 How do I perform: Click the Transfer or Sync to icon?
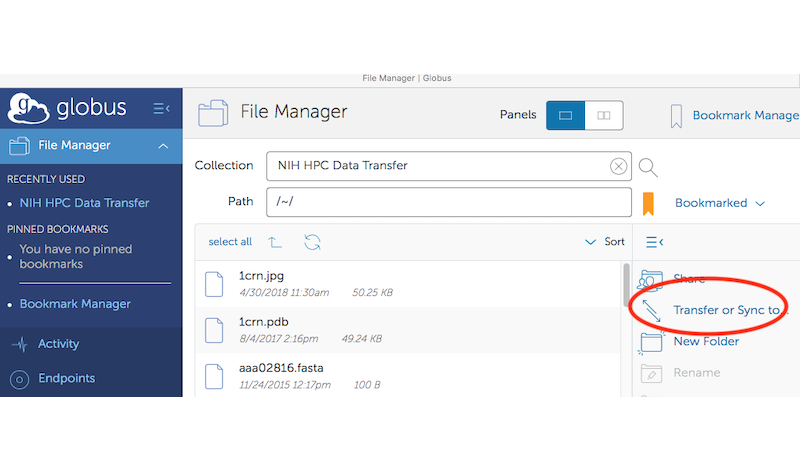click(x=651, y=311)
